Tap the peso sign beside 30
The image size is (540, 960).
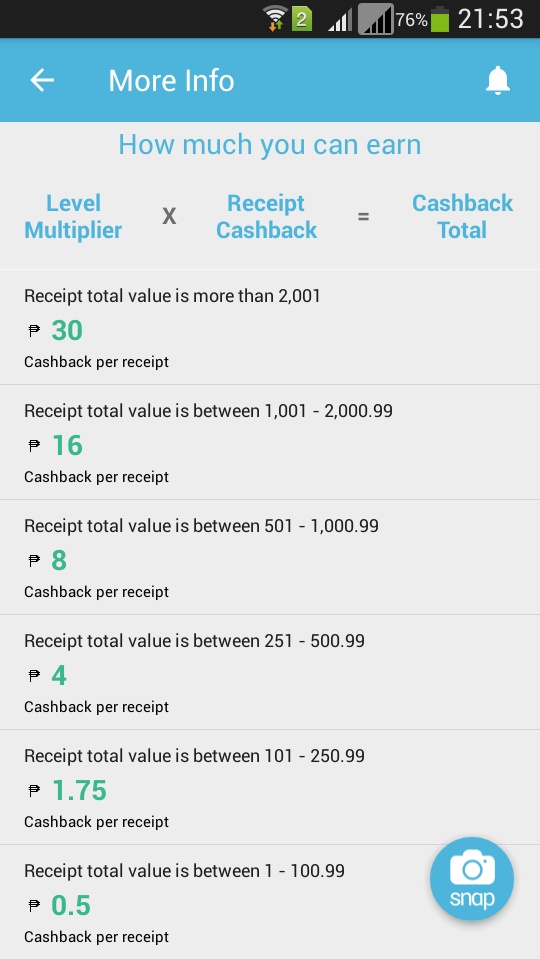point(34,331)
